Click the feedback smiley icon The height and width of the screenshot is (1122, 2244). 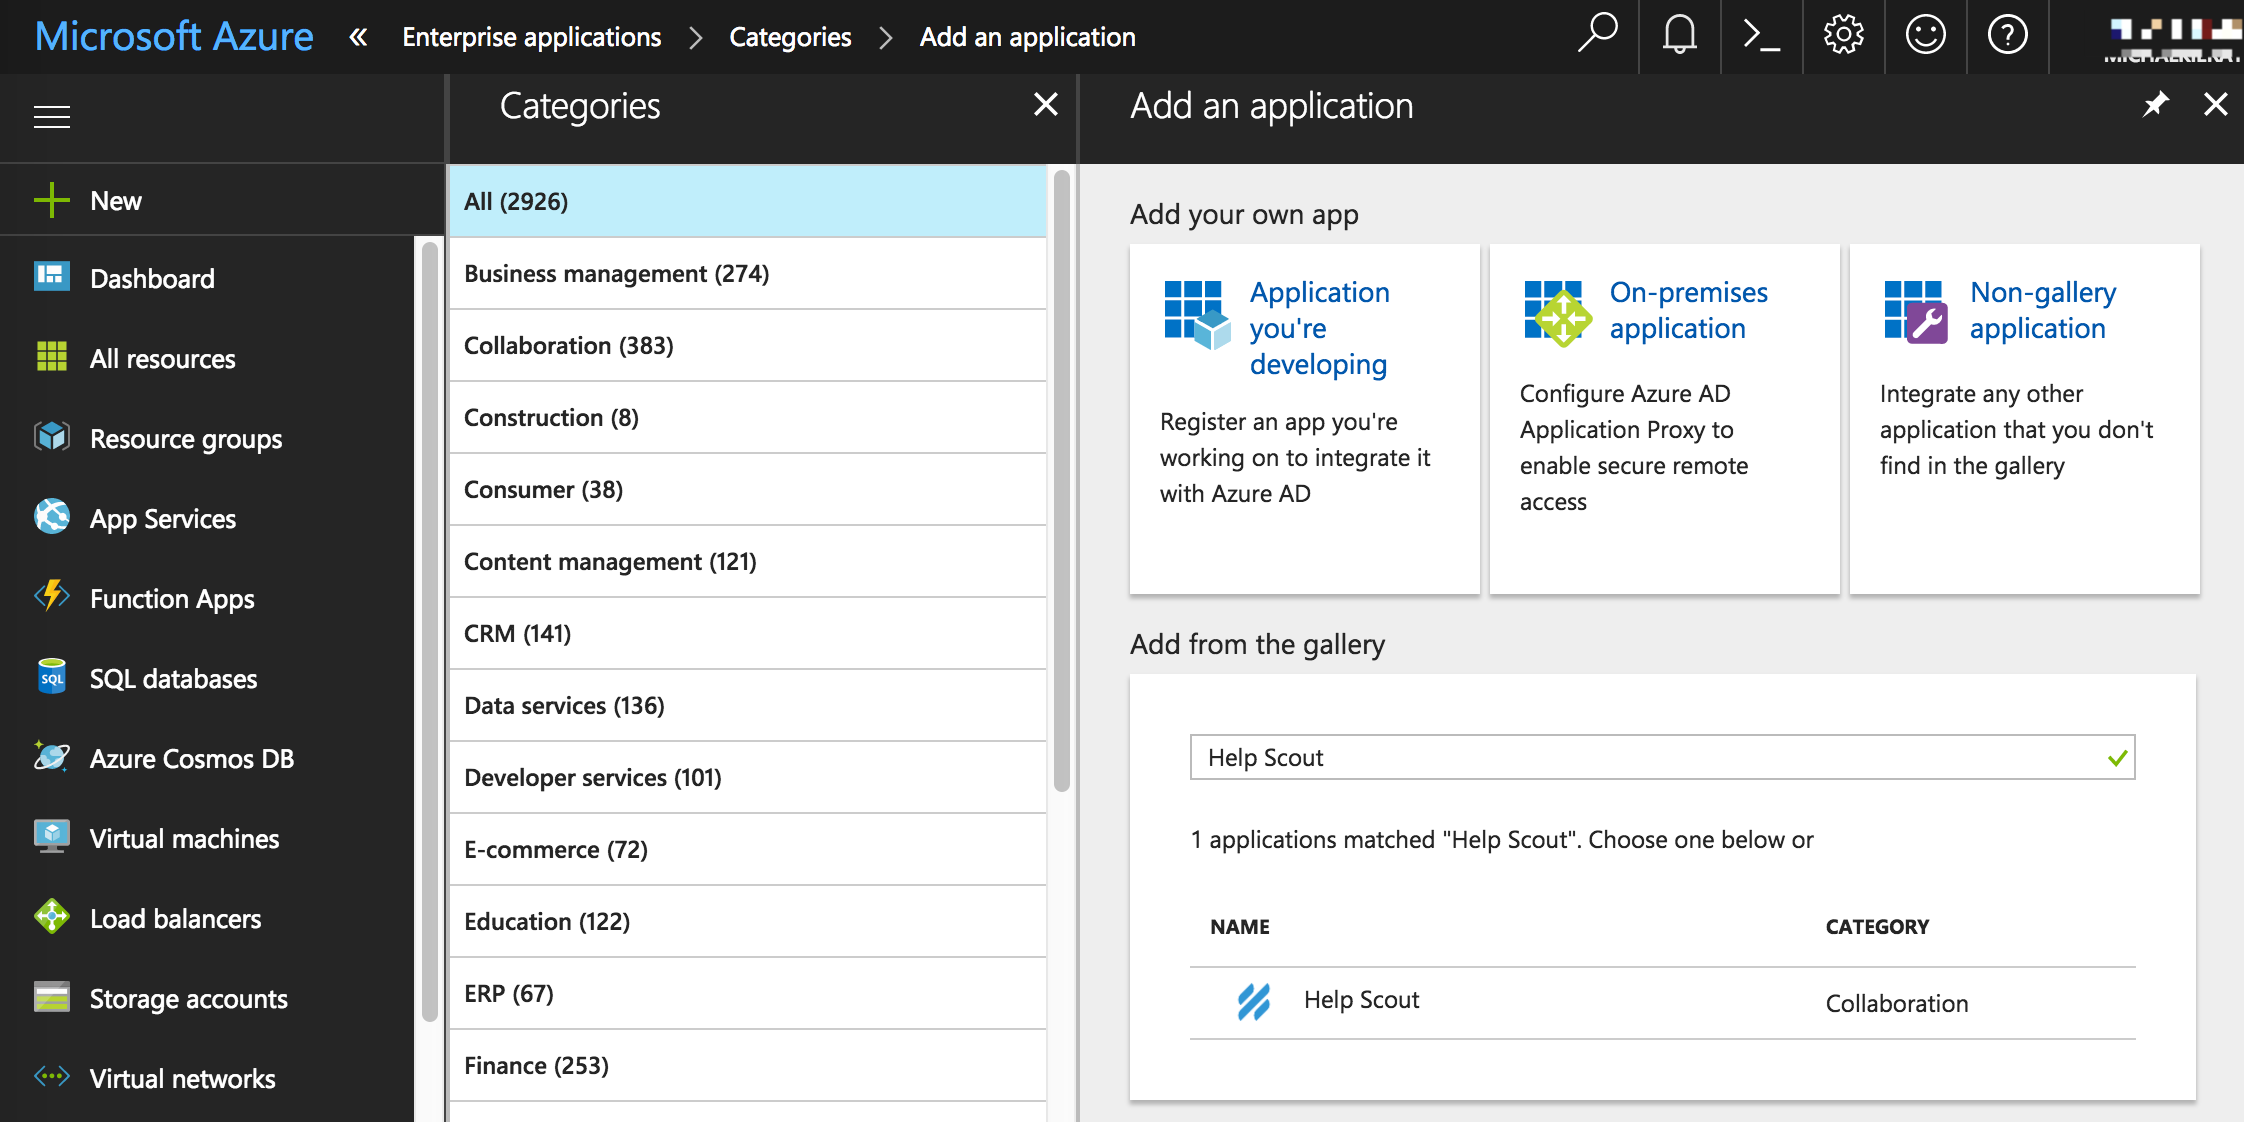1925,36
